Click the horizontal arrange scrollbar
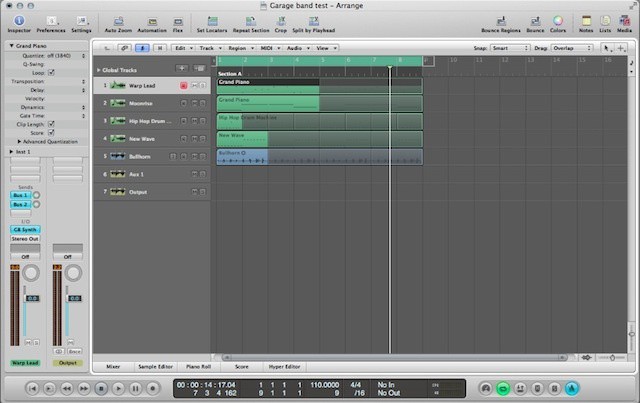The image size is (640, 403). click(394, 358)
